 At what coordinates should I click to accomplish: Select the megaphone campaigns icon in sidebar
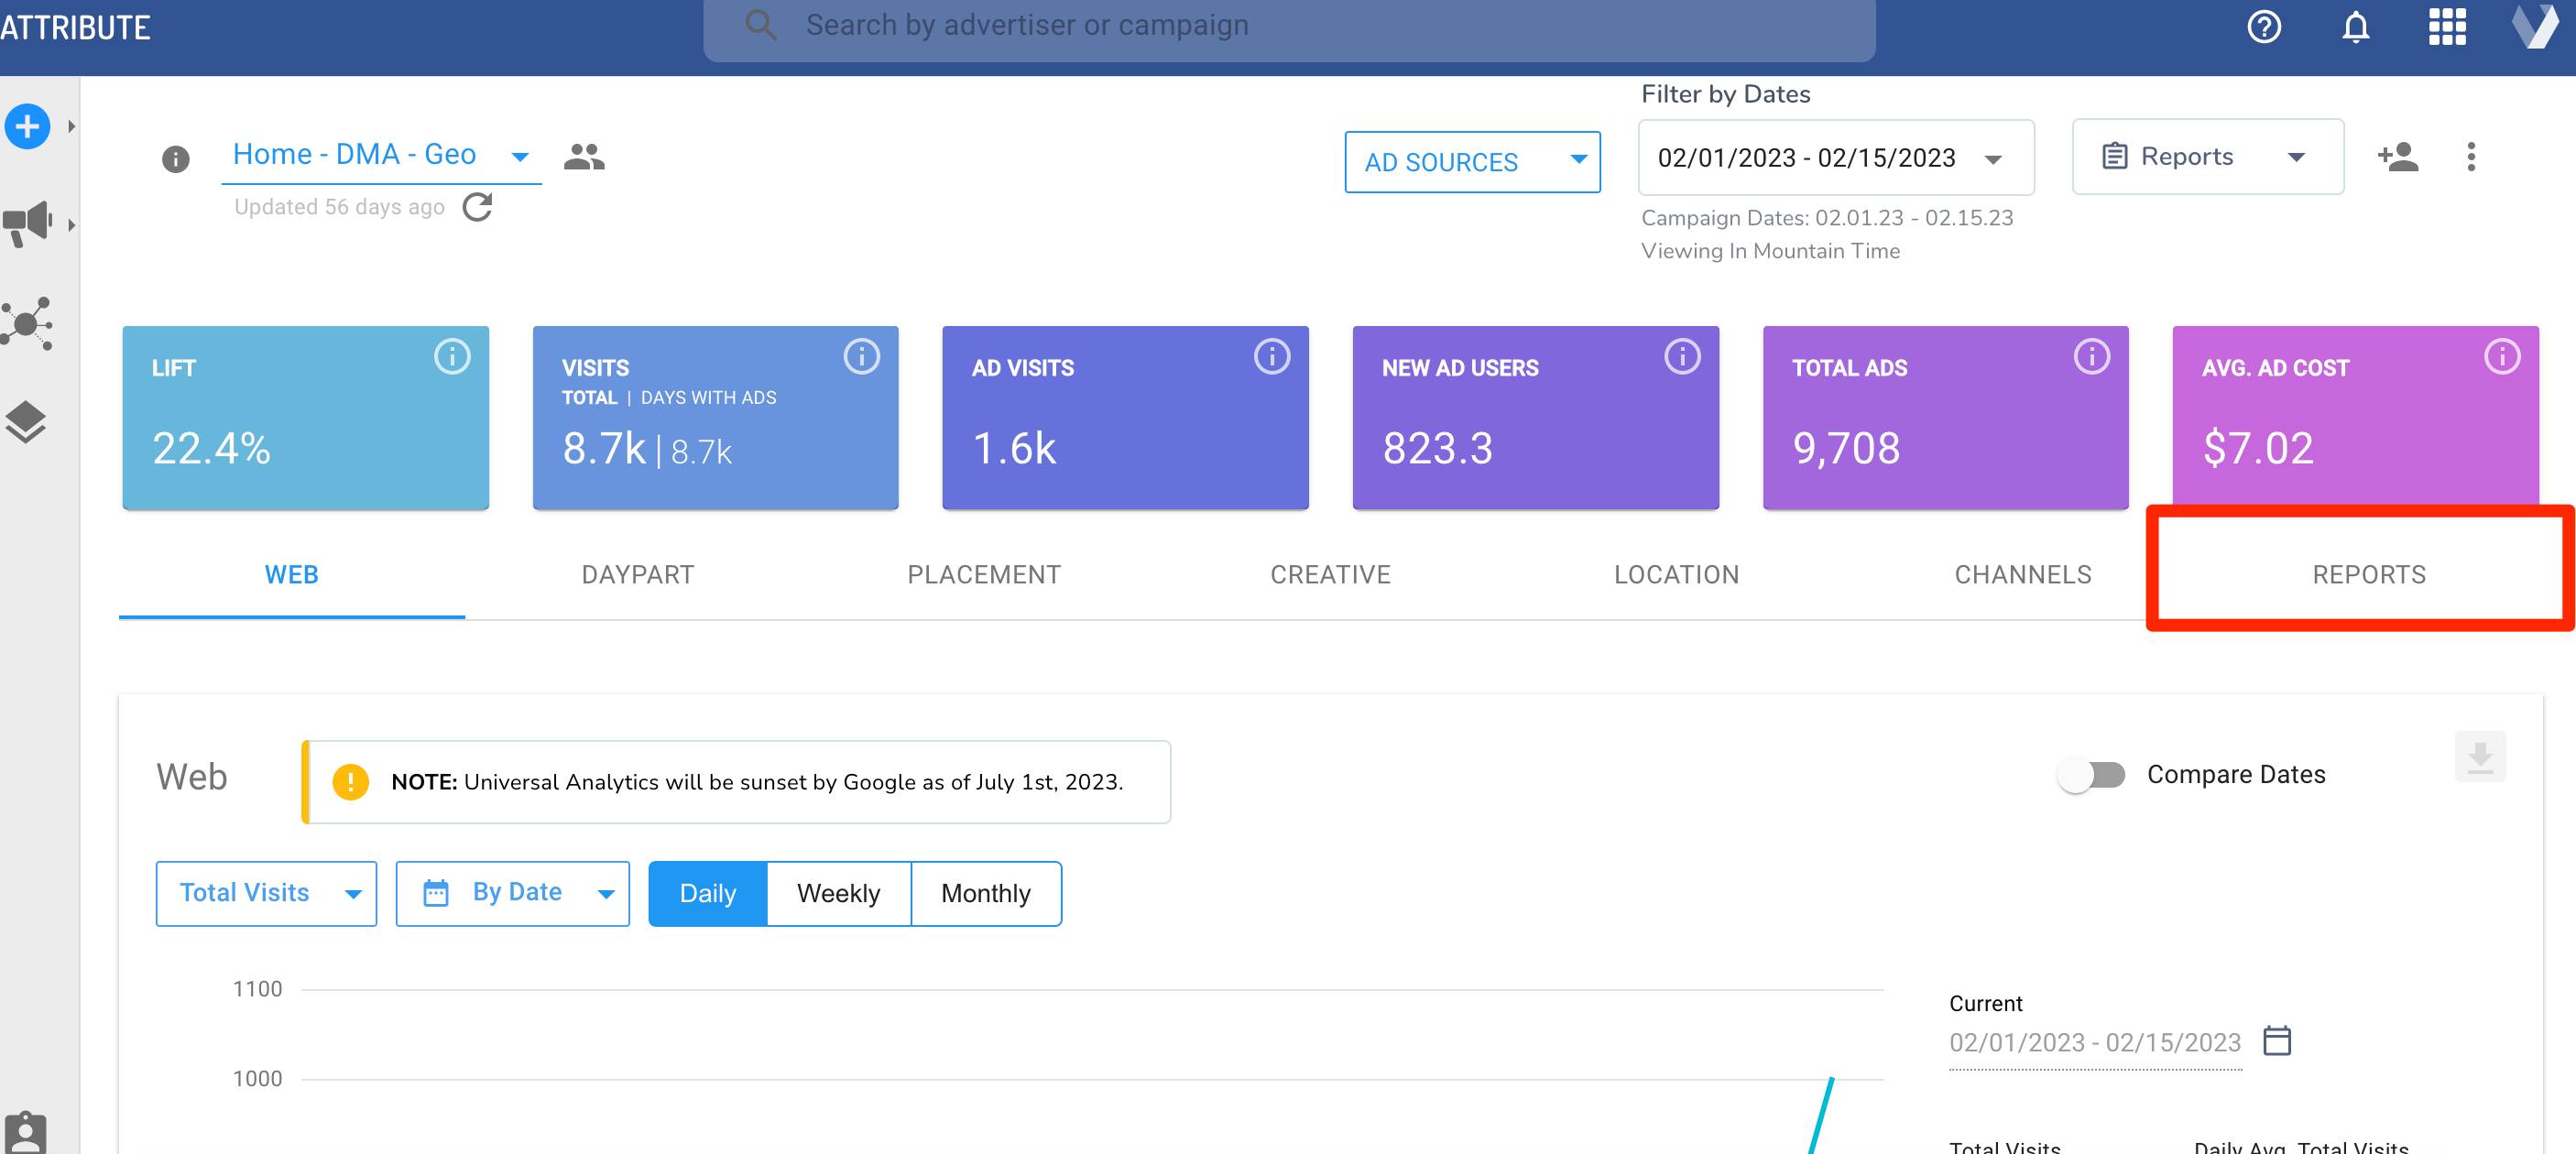tap(27, 222)
